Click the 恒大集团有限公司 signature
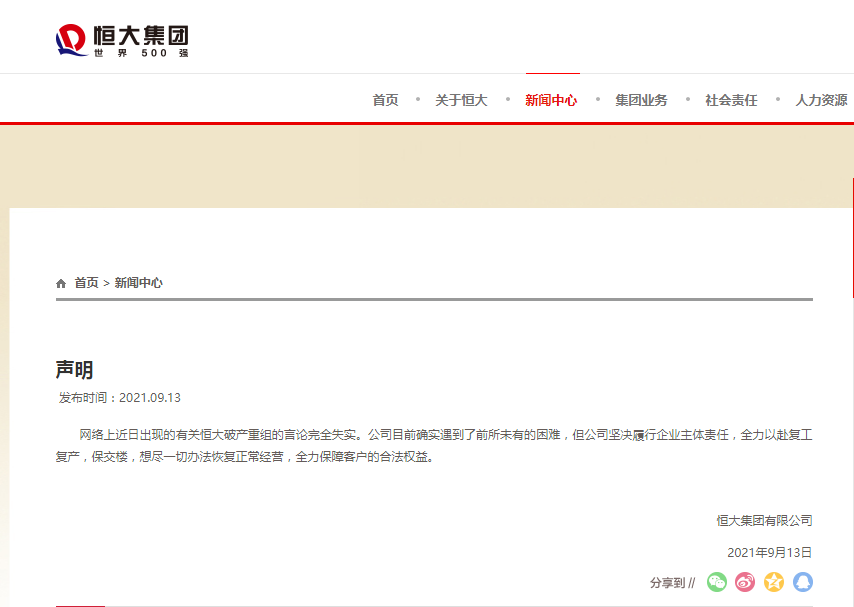Viewport: 854px width, 607px height. tap(764, 520)
